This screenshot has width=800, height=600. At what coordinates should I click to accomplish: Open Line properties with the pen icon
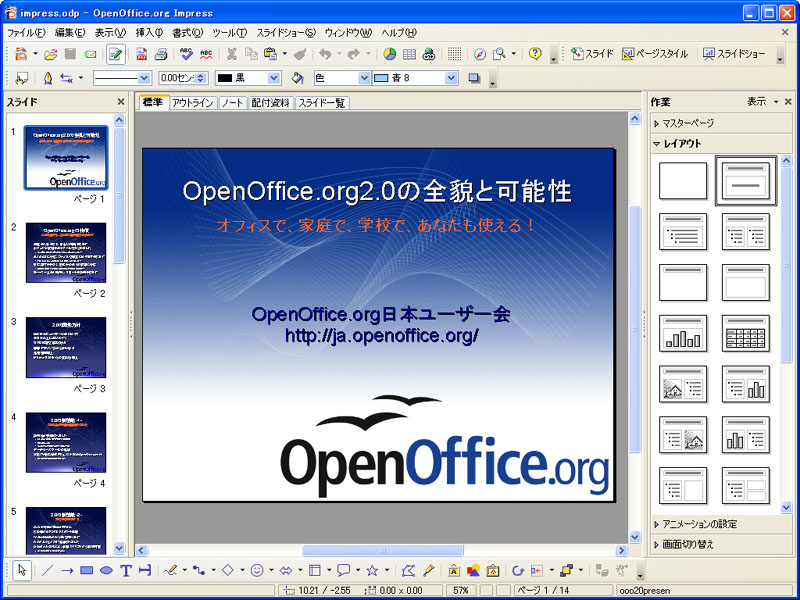pos(47,78)
